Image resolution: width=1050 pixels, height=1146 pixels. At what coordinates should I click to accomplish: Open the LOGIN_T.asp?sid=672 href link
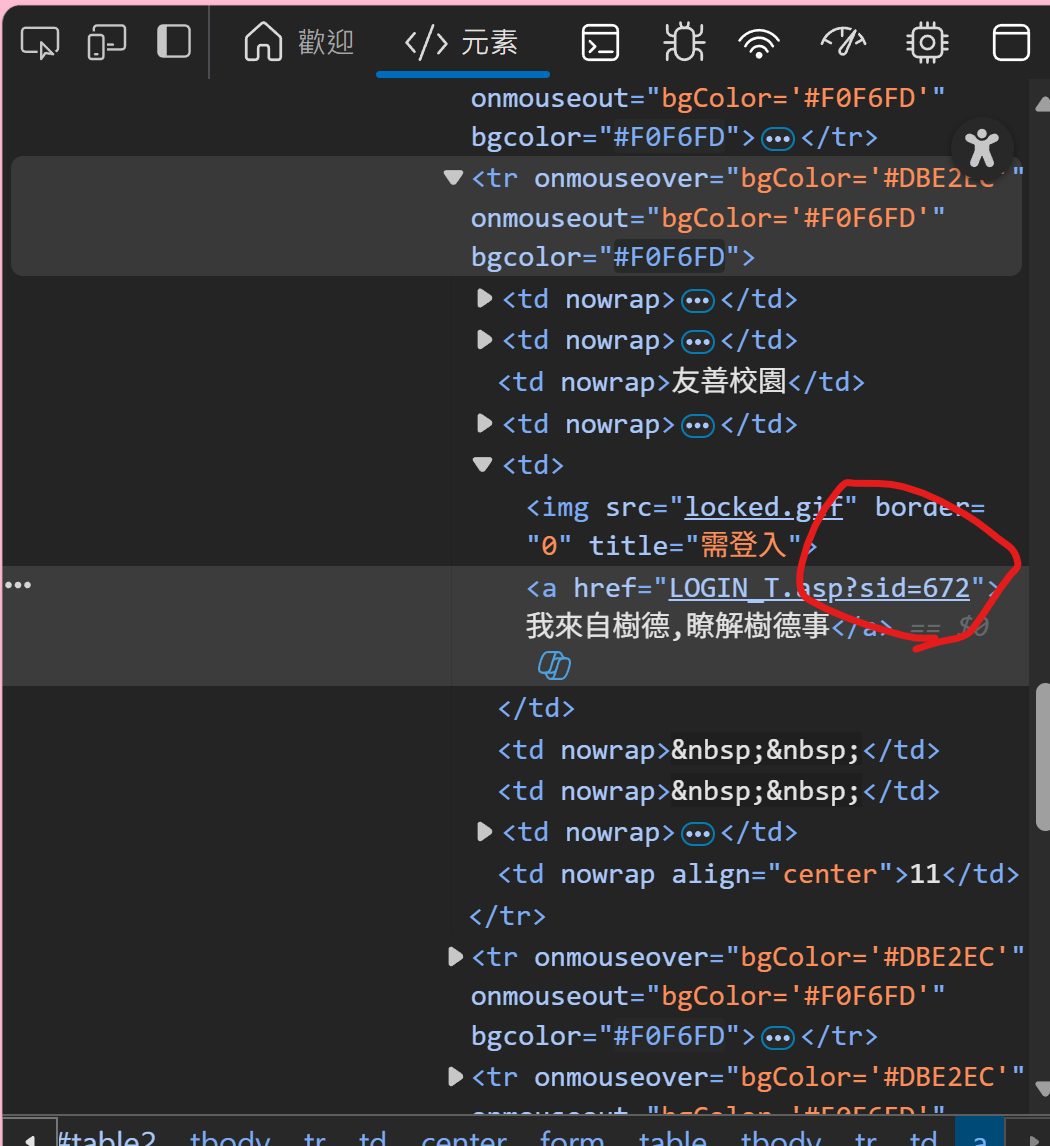coord(819,588)
